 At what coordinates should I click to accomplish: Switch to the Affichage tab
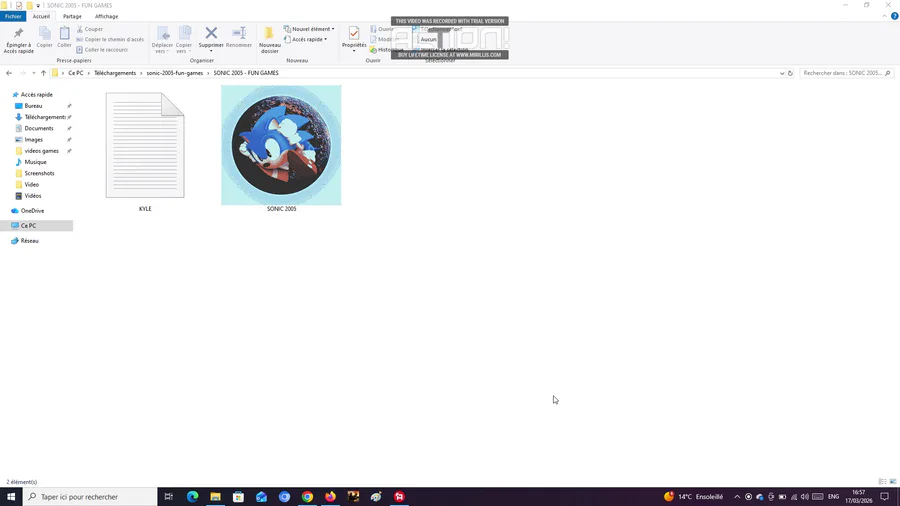point(106,16)
